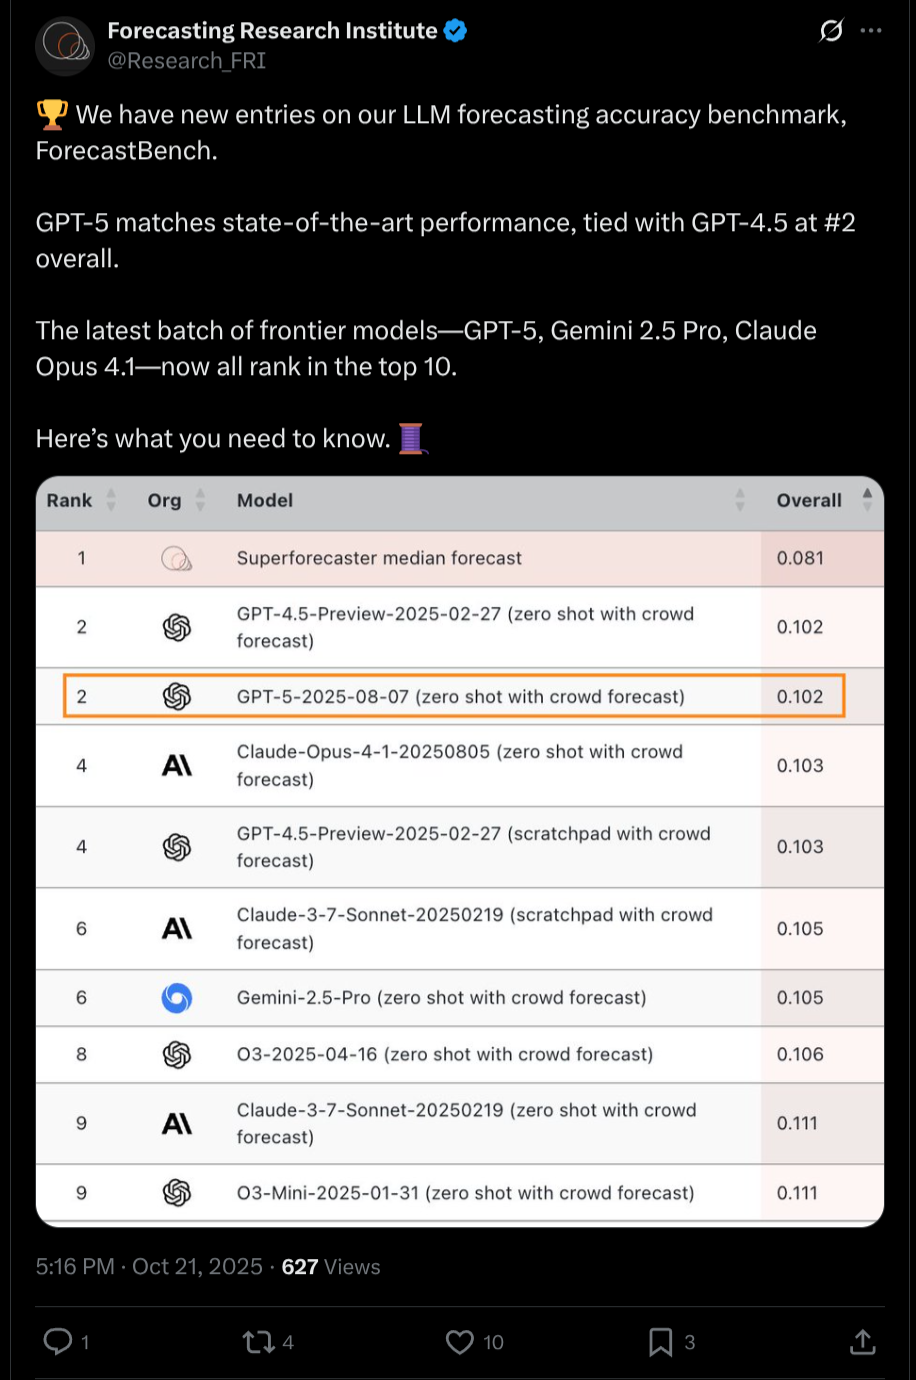
Task: Click the blue verified badge
Action: coord(455,31)
